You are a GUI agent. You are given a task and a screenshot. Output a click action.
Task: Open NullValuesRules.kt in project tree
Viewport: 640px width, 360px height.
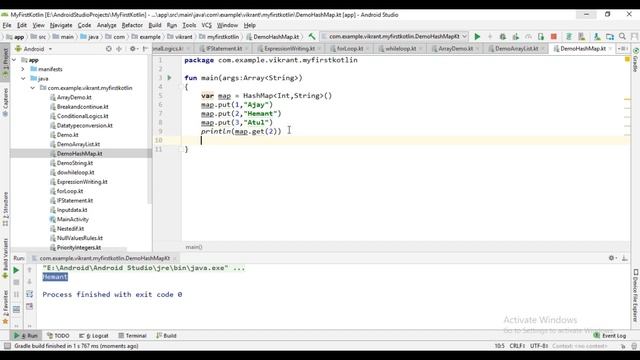point(80,238)
